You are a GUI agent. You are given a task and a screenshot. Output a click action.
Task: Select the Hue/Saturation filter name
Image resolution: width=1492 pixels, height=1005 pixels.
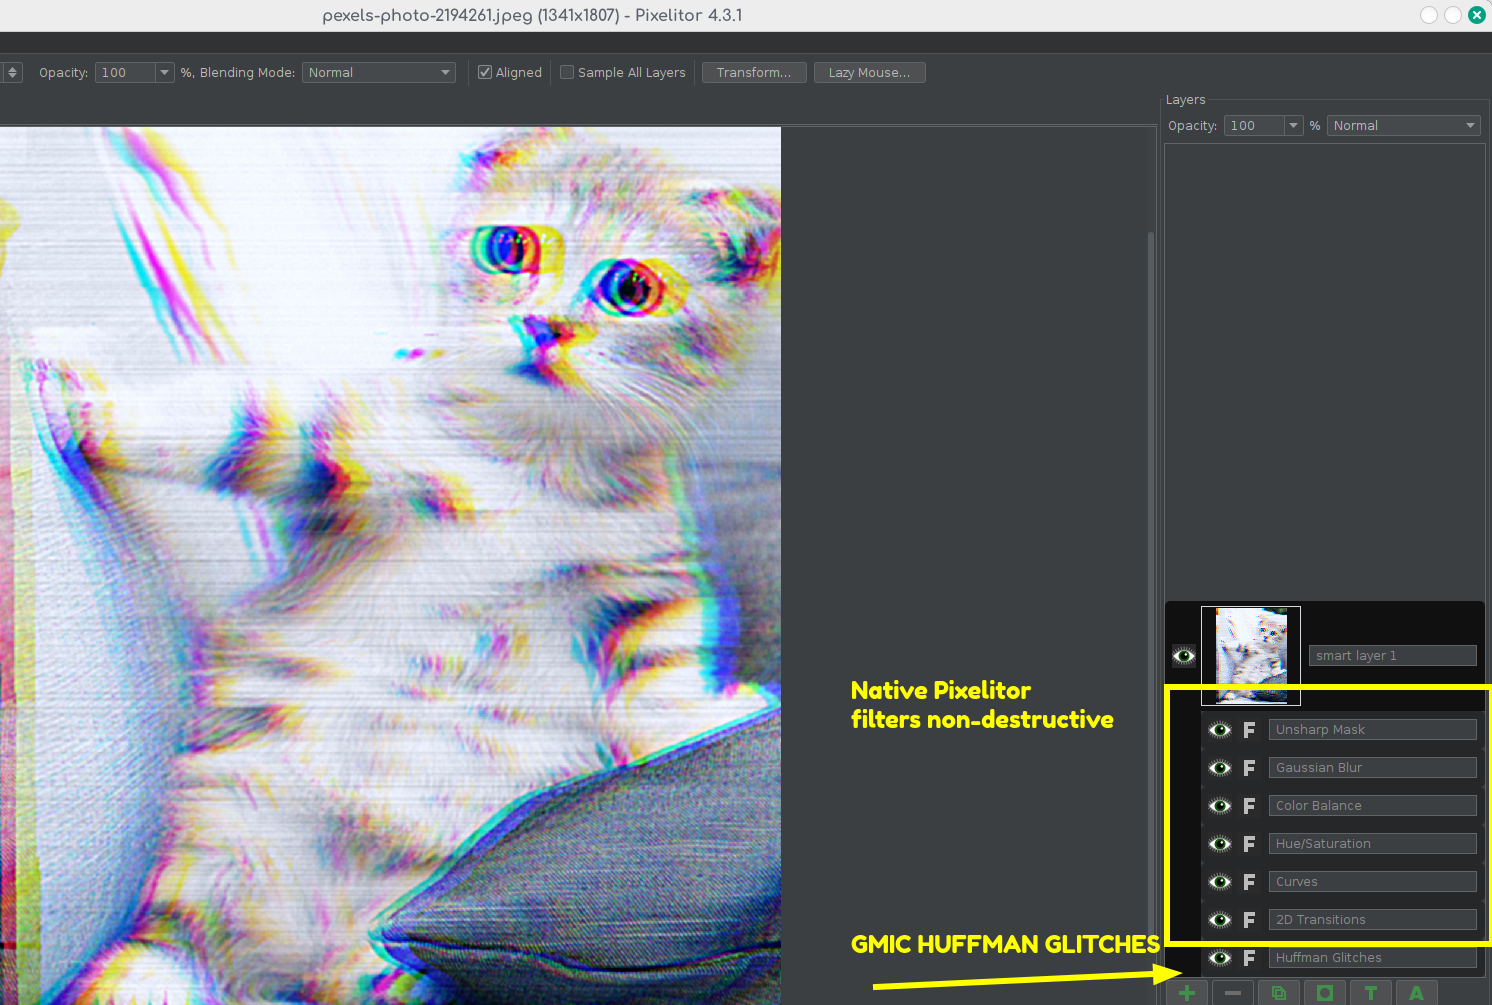[1373, 844]
